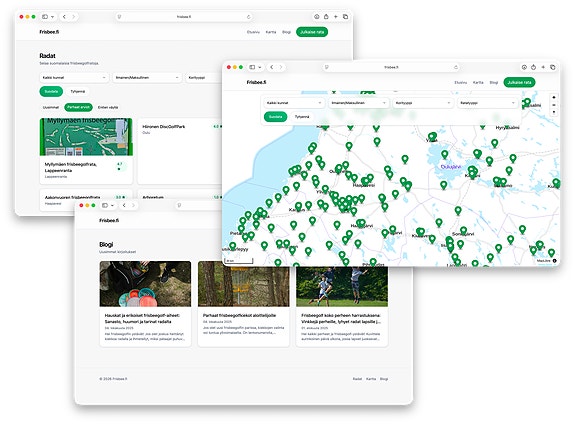Click the 'Tyhjennä' button under the map filters
Viewport: 575px width, 424px height.
[x=302, y=117]
